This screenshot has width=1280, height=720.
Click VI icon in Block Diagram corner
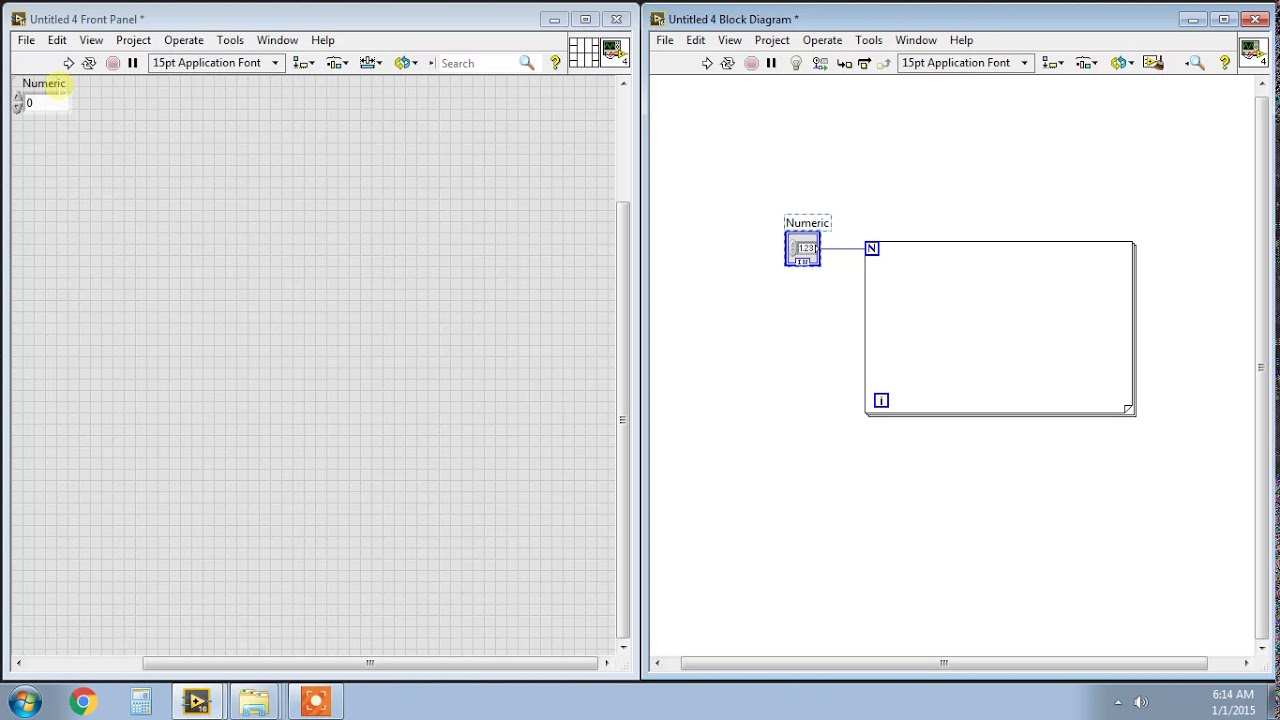tap(1253, 53)
